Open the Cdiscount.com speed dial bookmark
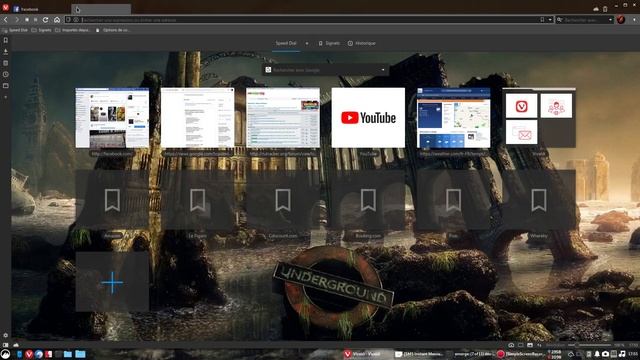Screen dimensions: 640x360 click(x=283, y=200)
